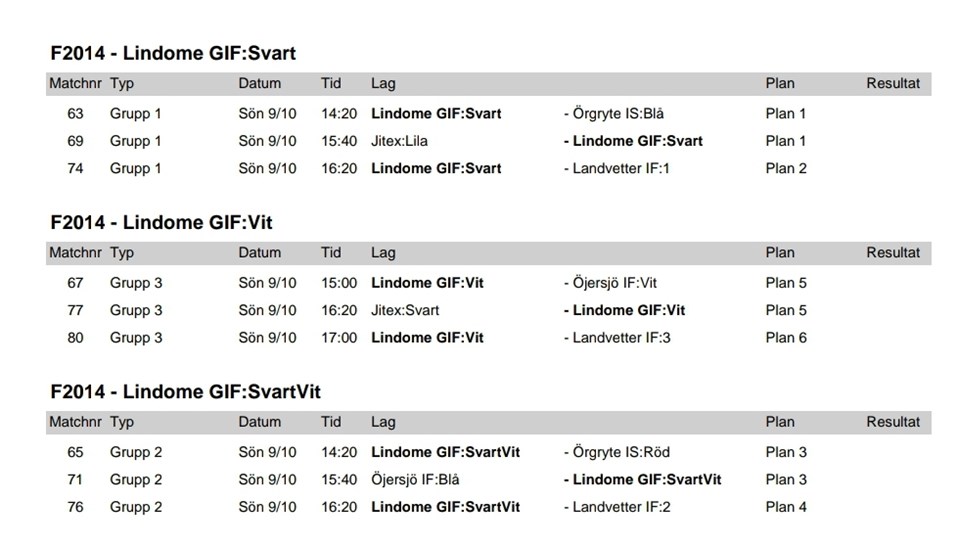The height and width of the screenshot is (548, 960).
Task: Click the Örgryte IS:Röd opponent
Action: [x=620, y=452]
